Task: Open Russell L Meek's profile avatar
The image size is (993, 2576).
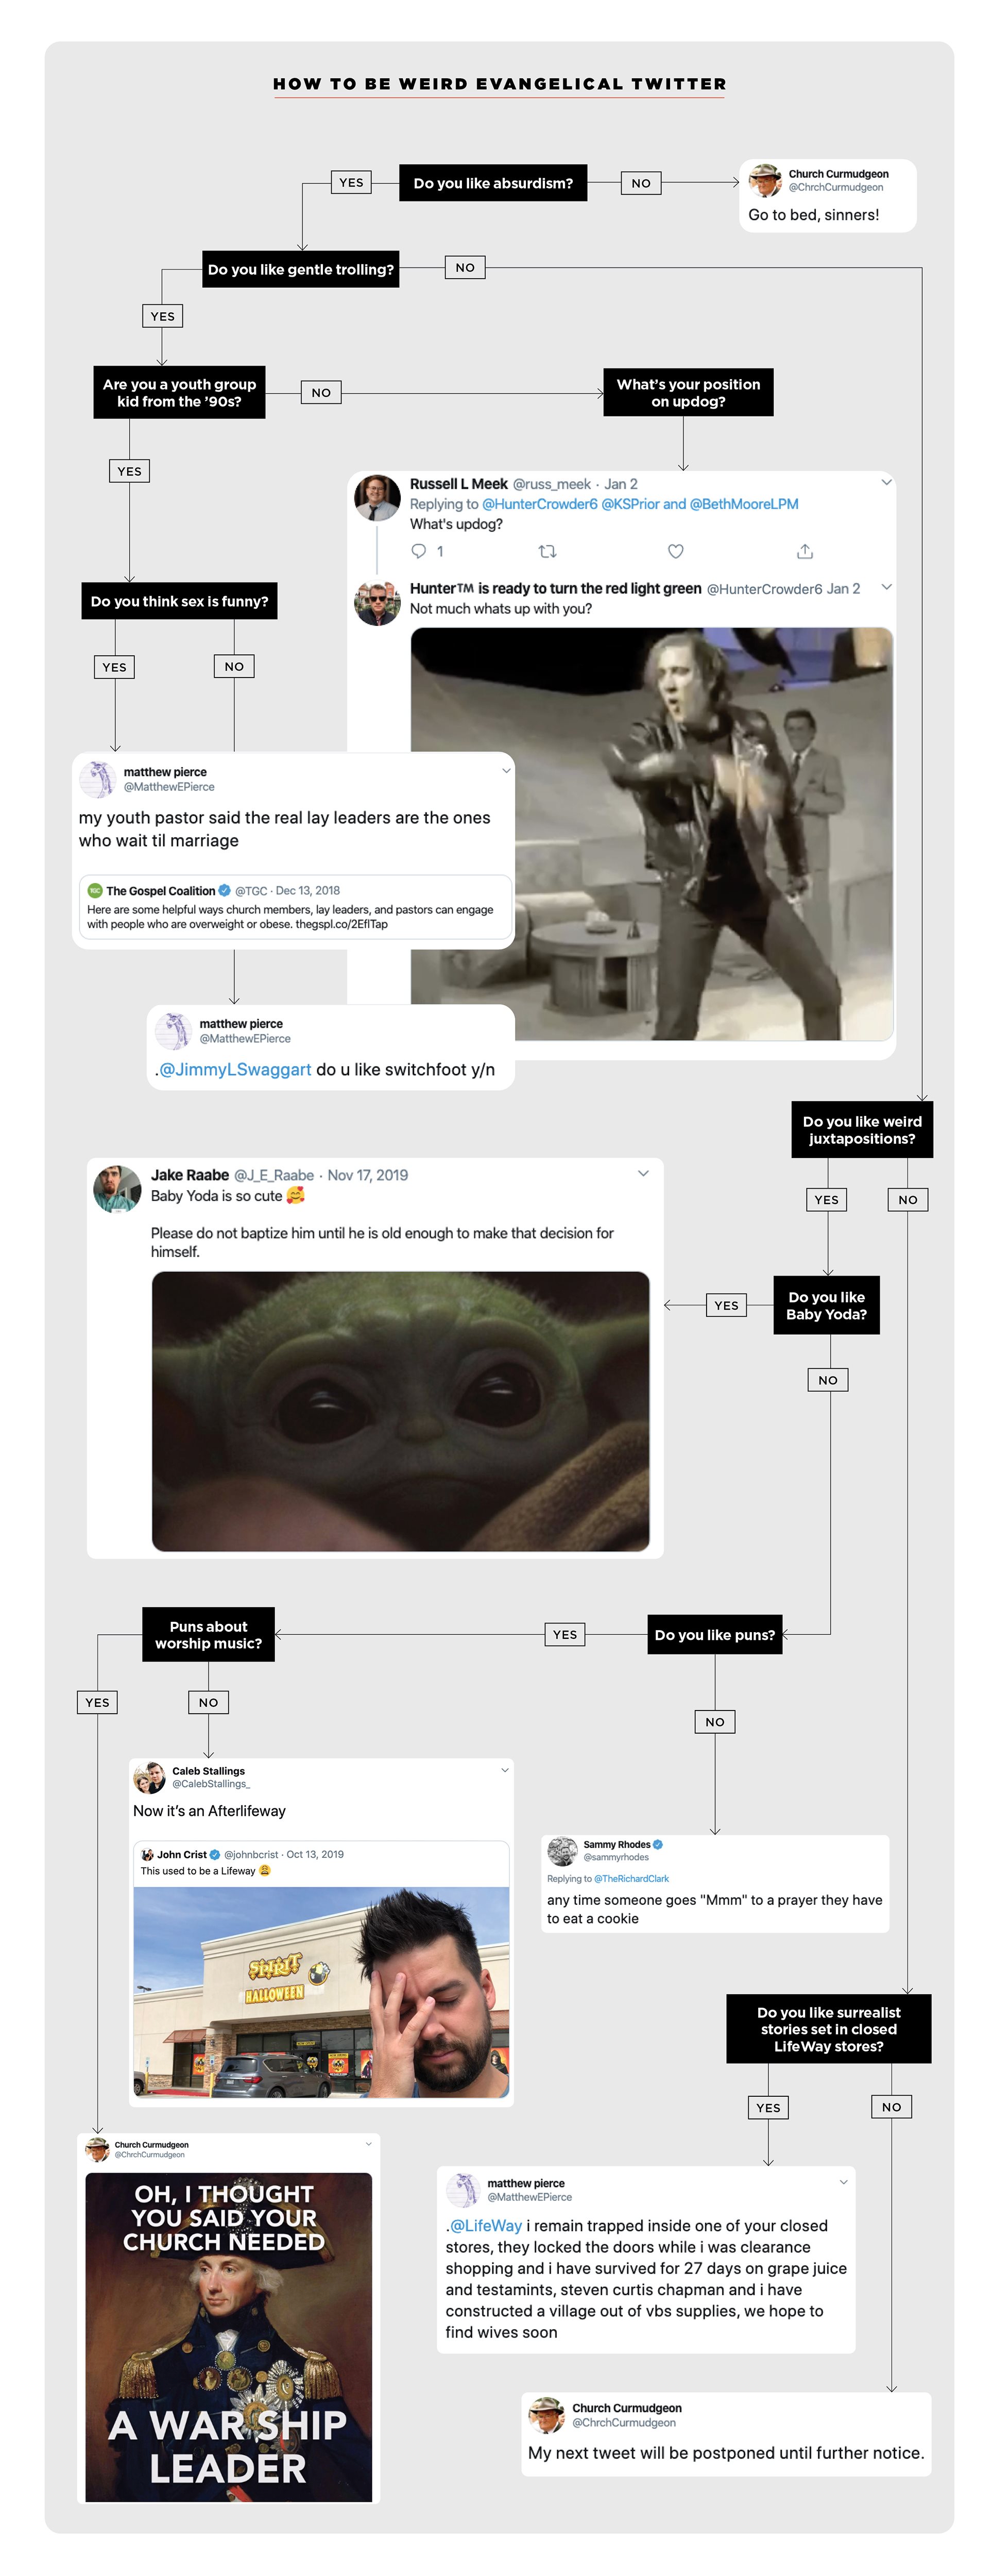Action: (378, 498)
